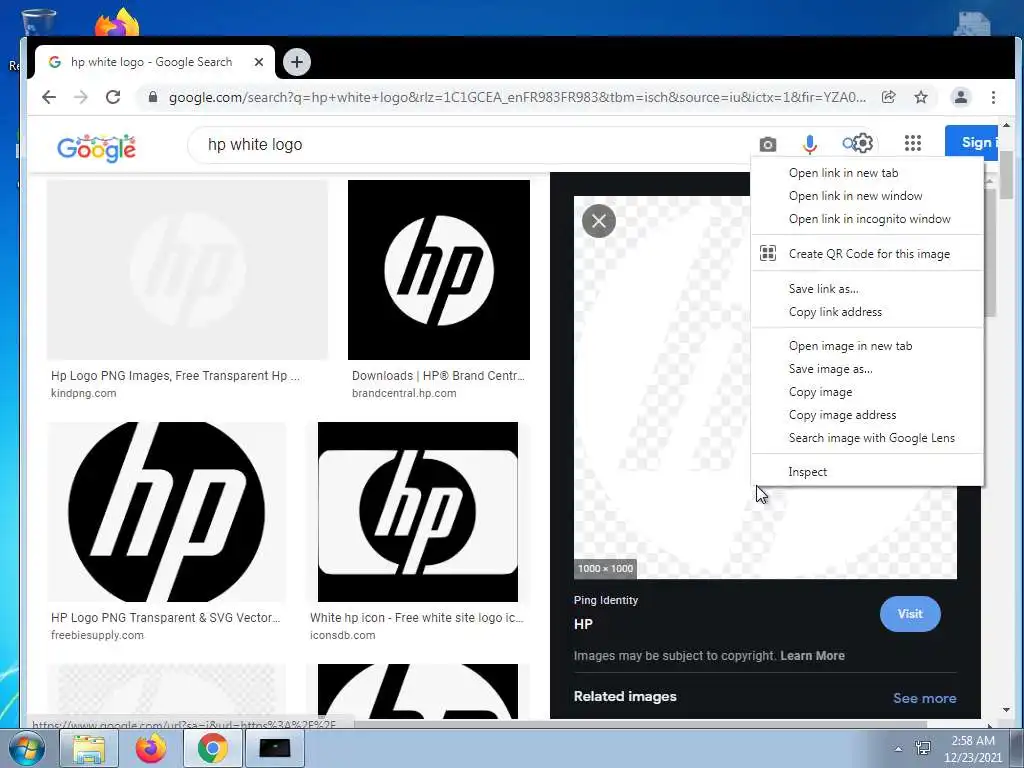Bookmark this page with the star icon
The width and height of the screenshot is (1024, 768).
coord(921,97)
